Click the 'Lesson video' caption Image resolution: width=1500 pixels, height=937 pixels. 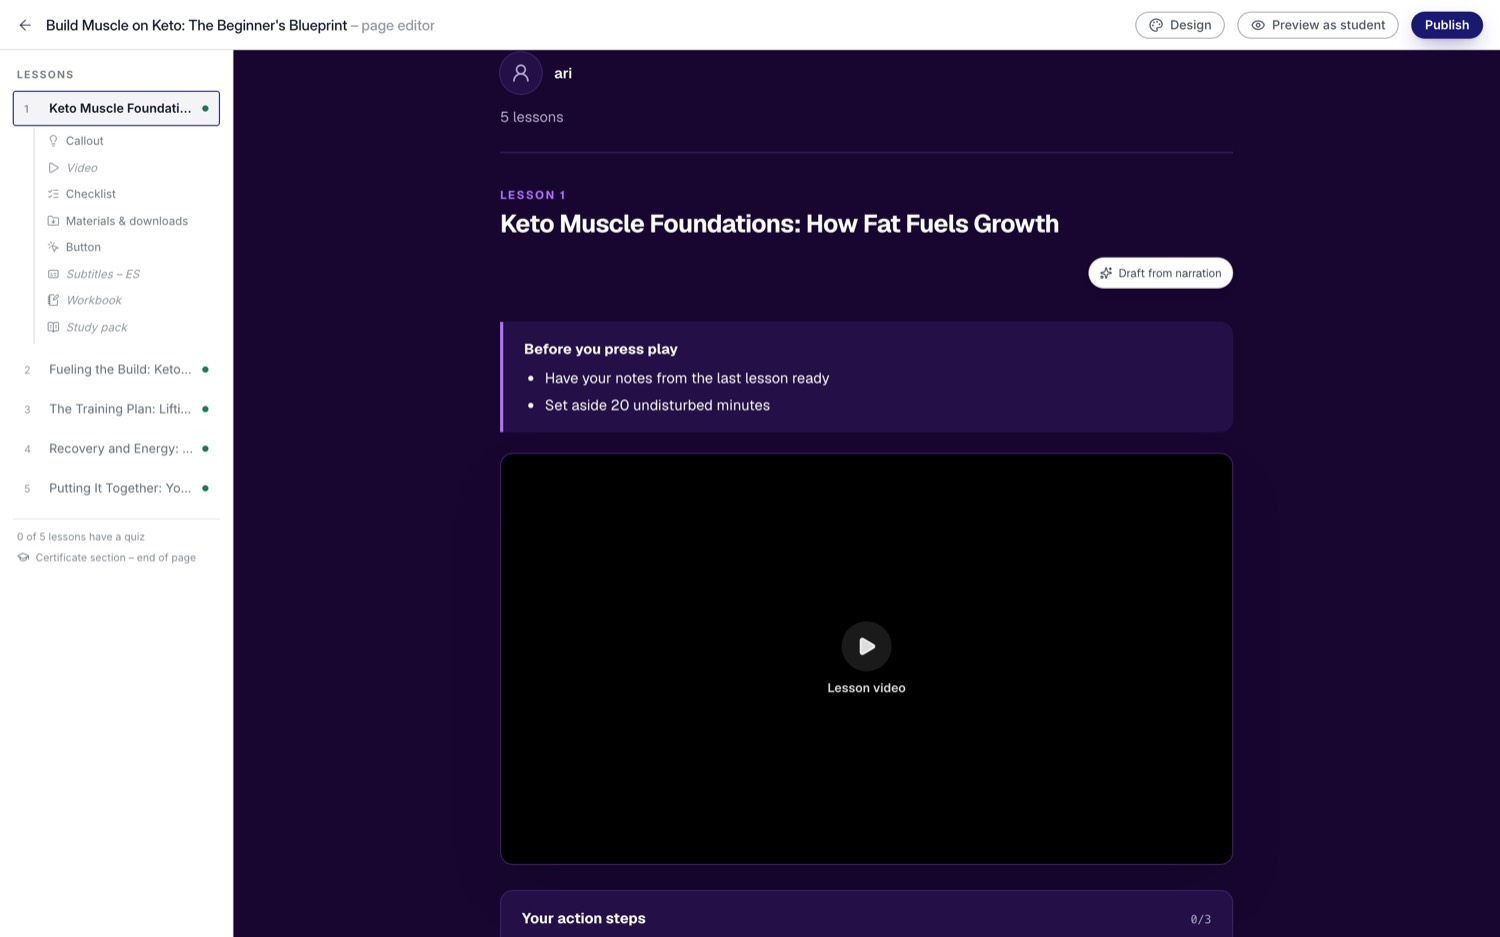[866, 688]
